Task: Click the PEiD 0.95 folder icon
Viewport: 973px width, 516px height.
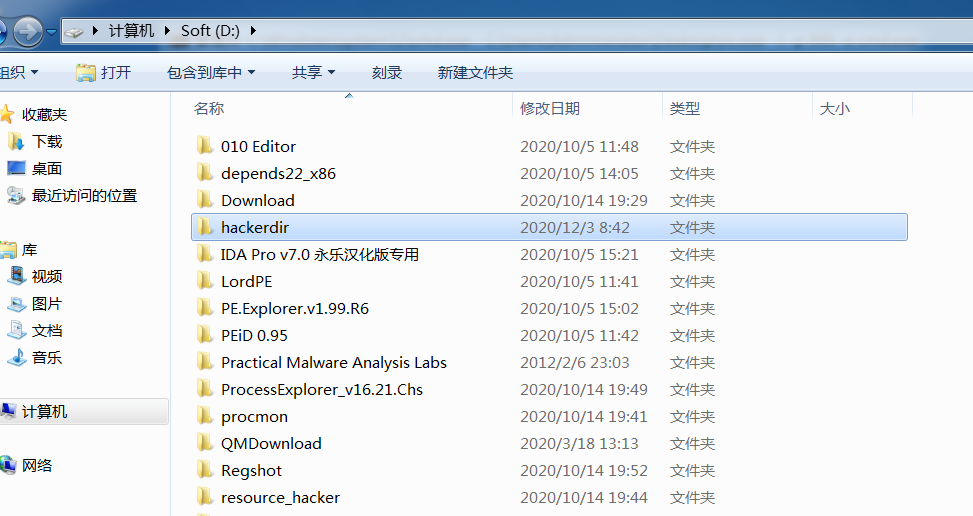Action: point(204,335)
